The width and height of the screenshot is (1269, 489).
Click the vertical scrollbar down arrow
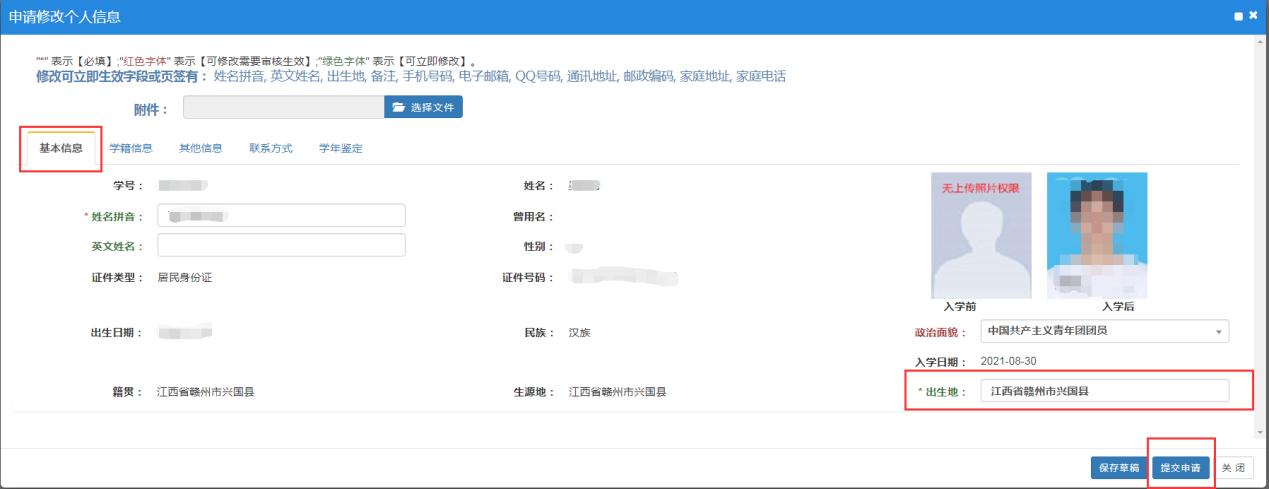1261,433
